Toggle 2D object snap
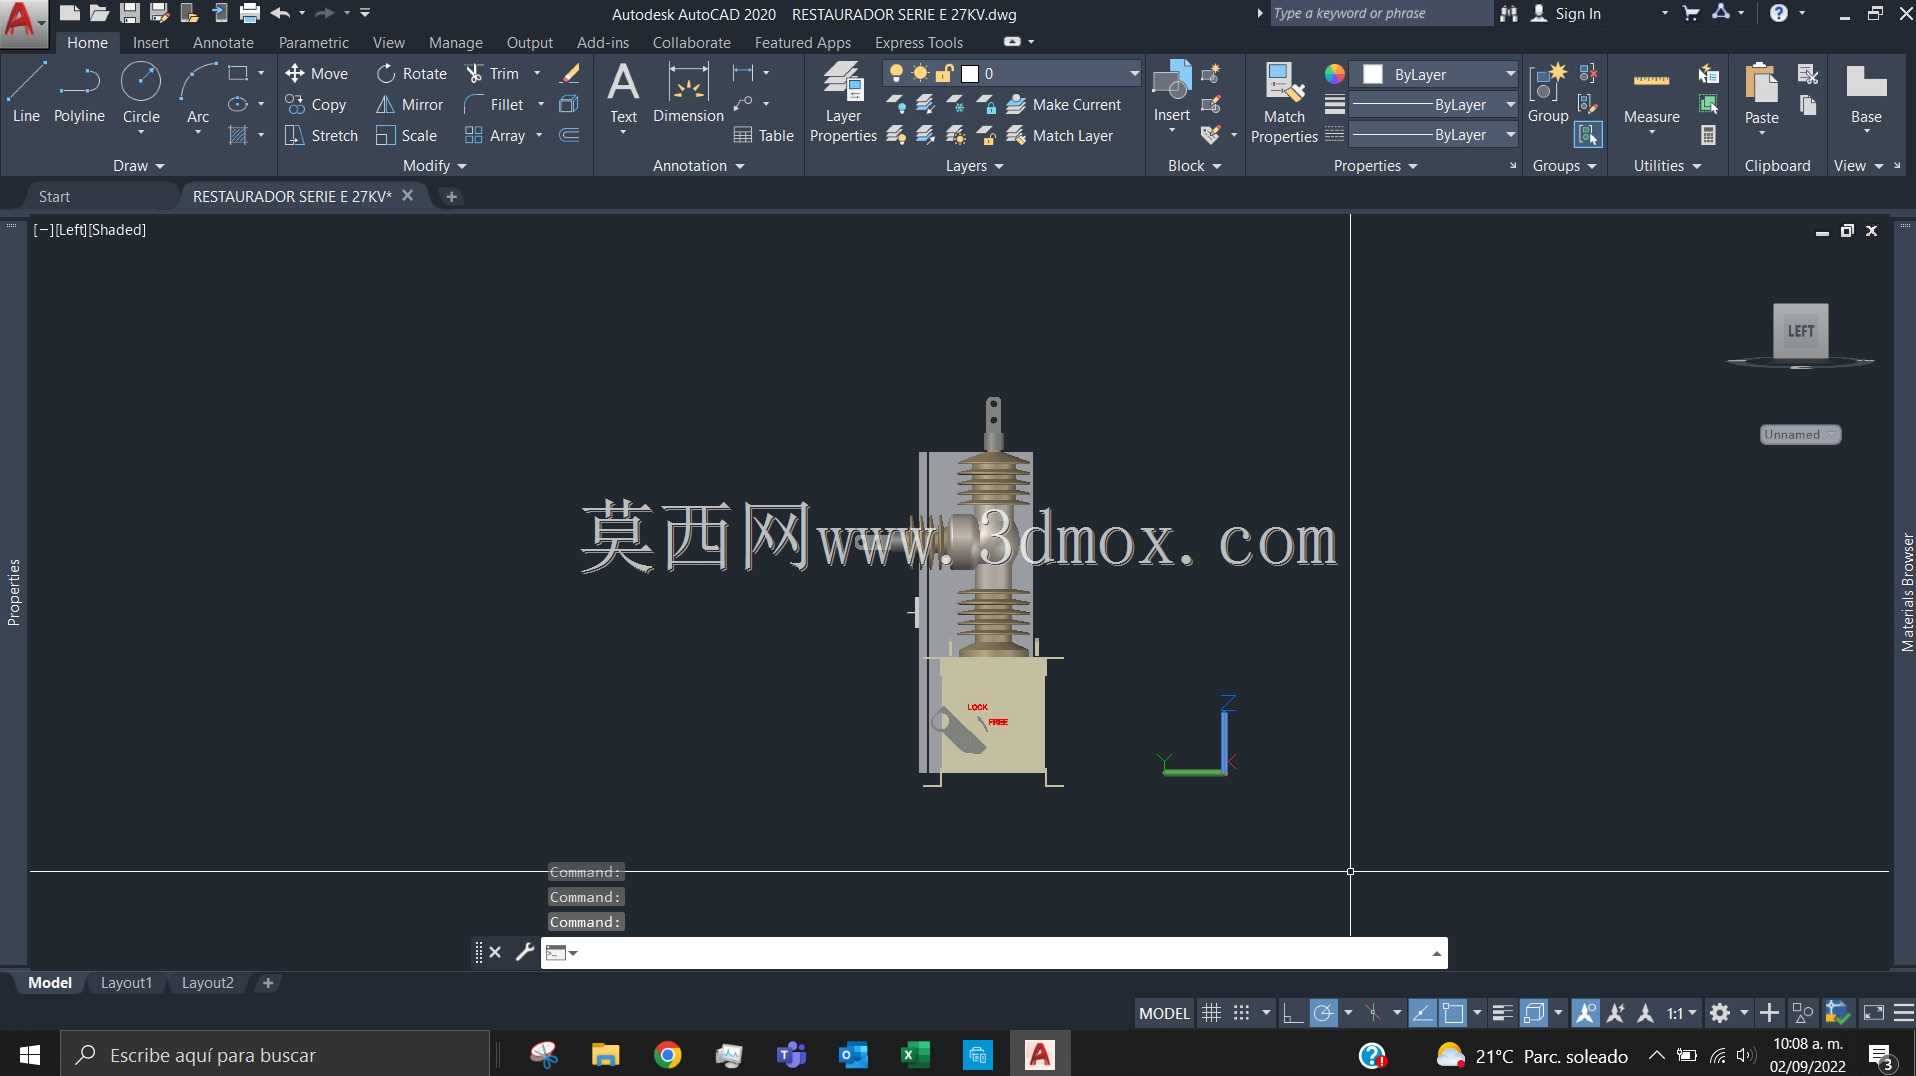This screenshot has height=1076, width=1916. pyautogui.click(x=1453, y=1013)
